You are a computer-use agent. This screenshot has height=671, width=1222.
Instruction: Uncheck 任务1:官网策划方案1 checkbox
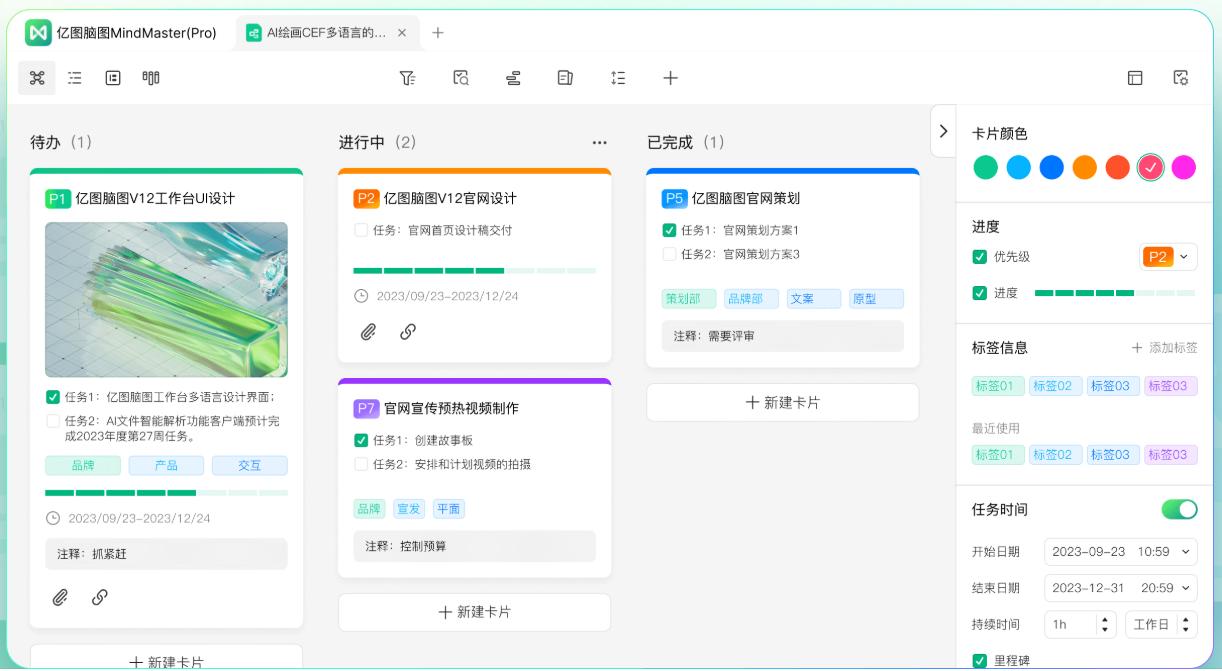point(669,230)
